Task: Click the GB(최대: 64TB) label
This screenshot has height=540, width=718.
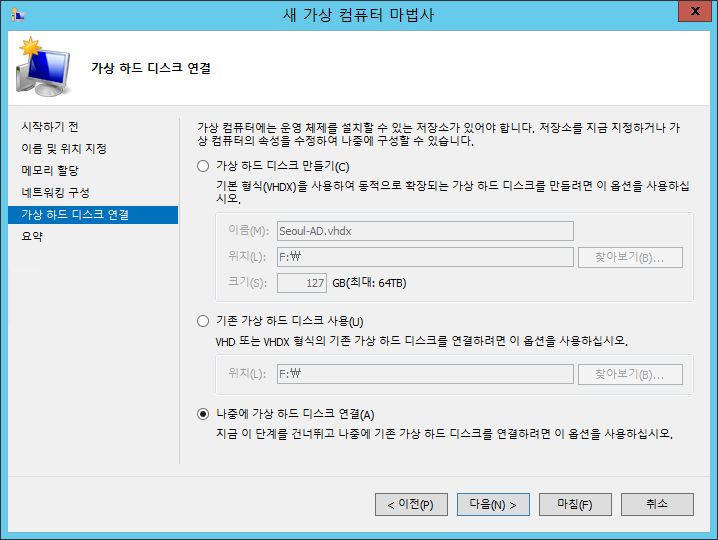Action: (x=369, y=283)
